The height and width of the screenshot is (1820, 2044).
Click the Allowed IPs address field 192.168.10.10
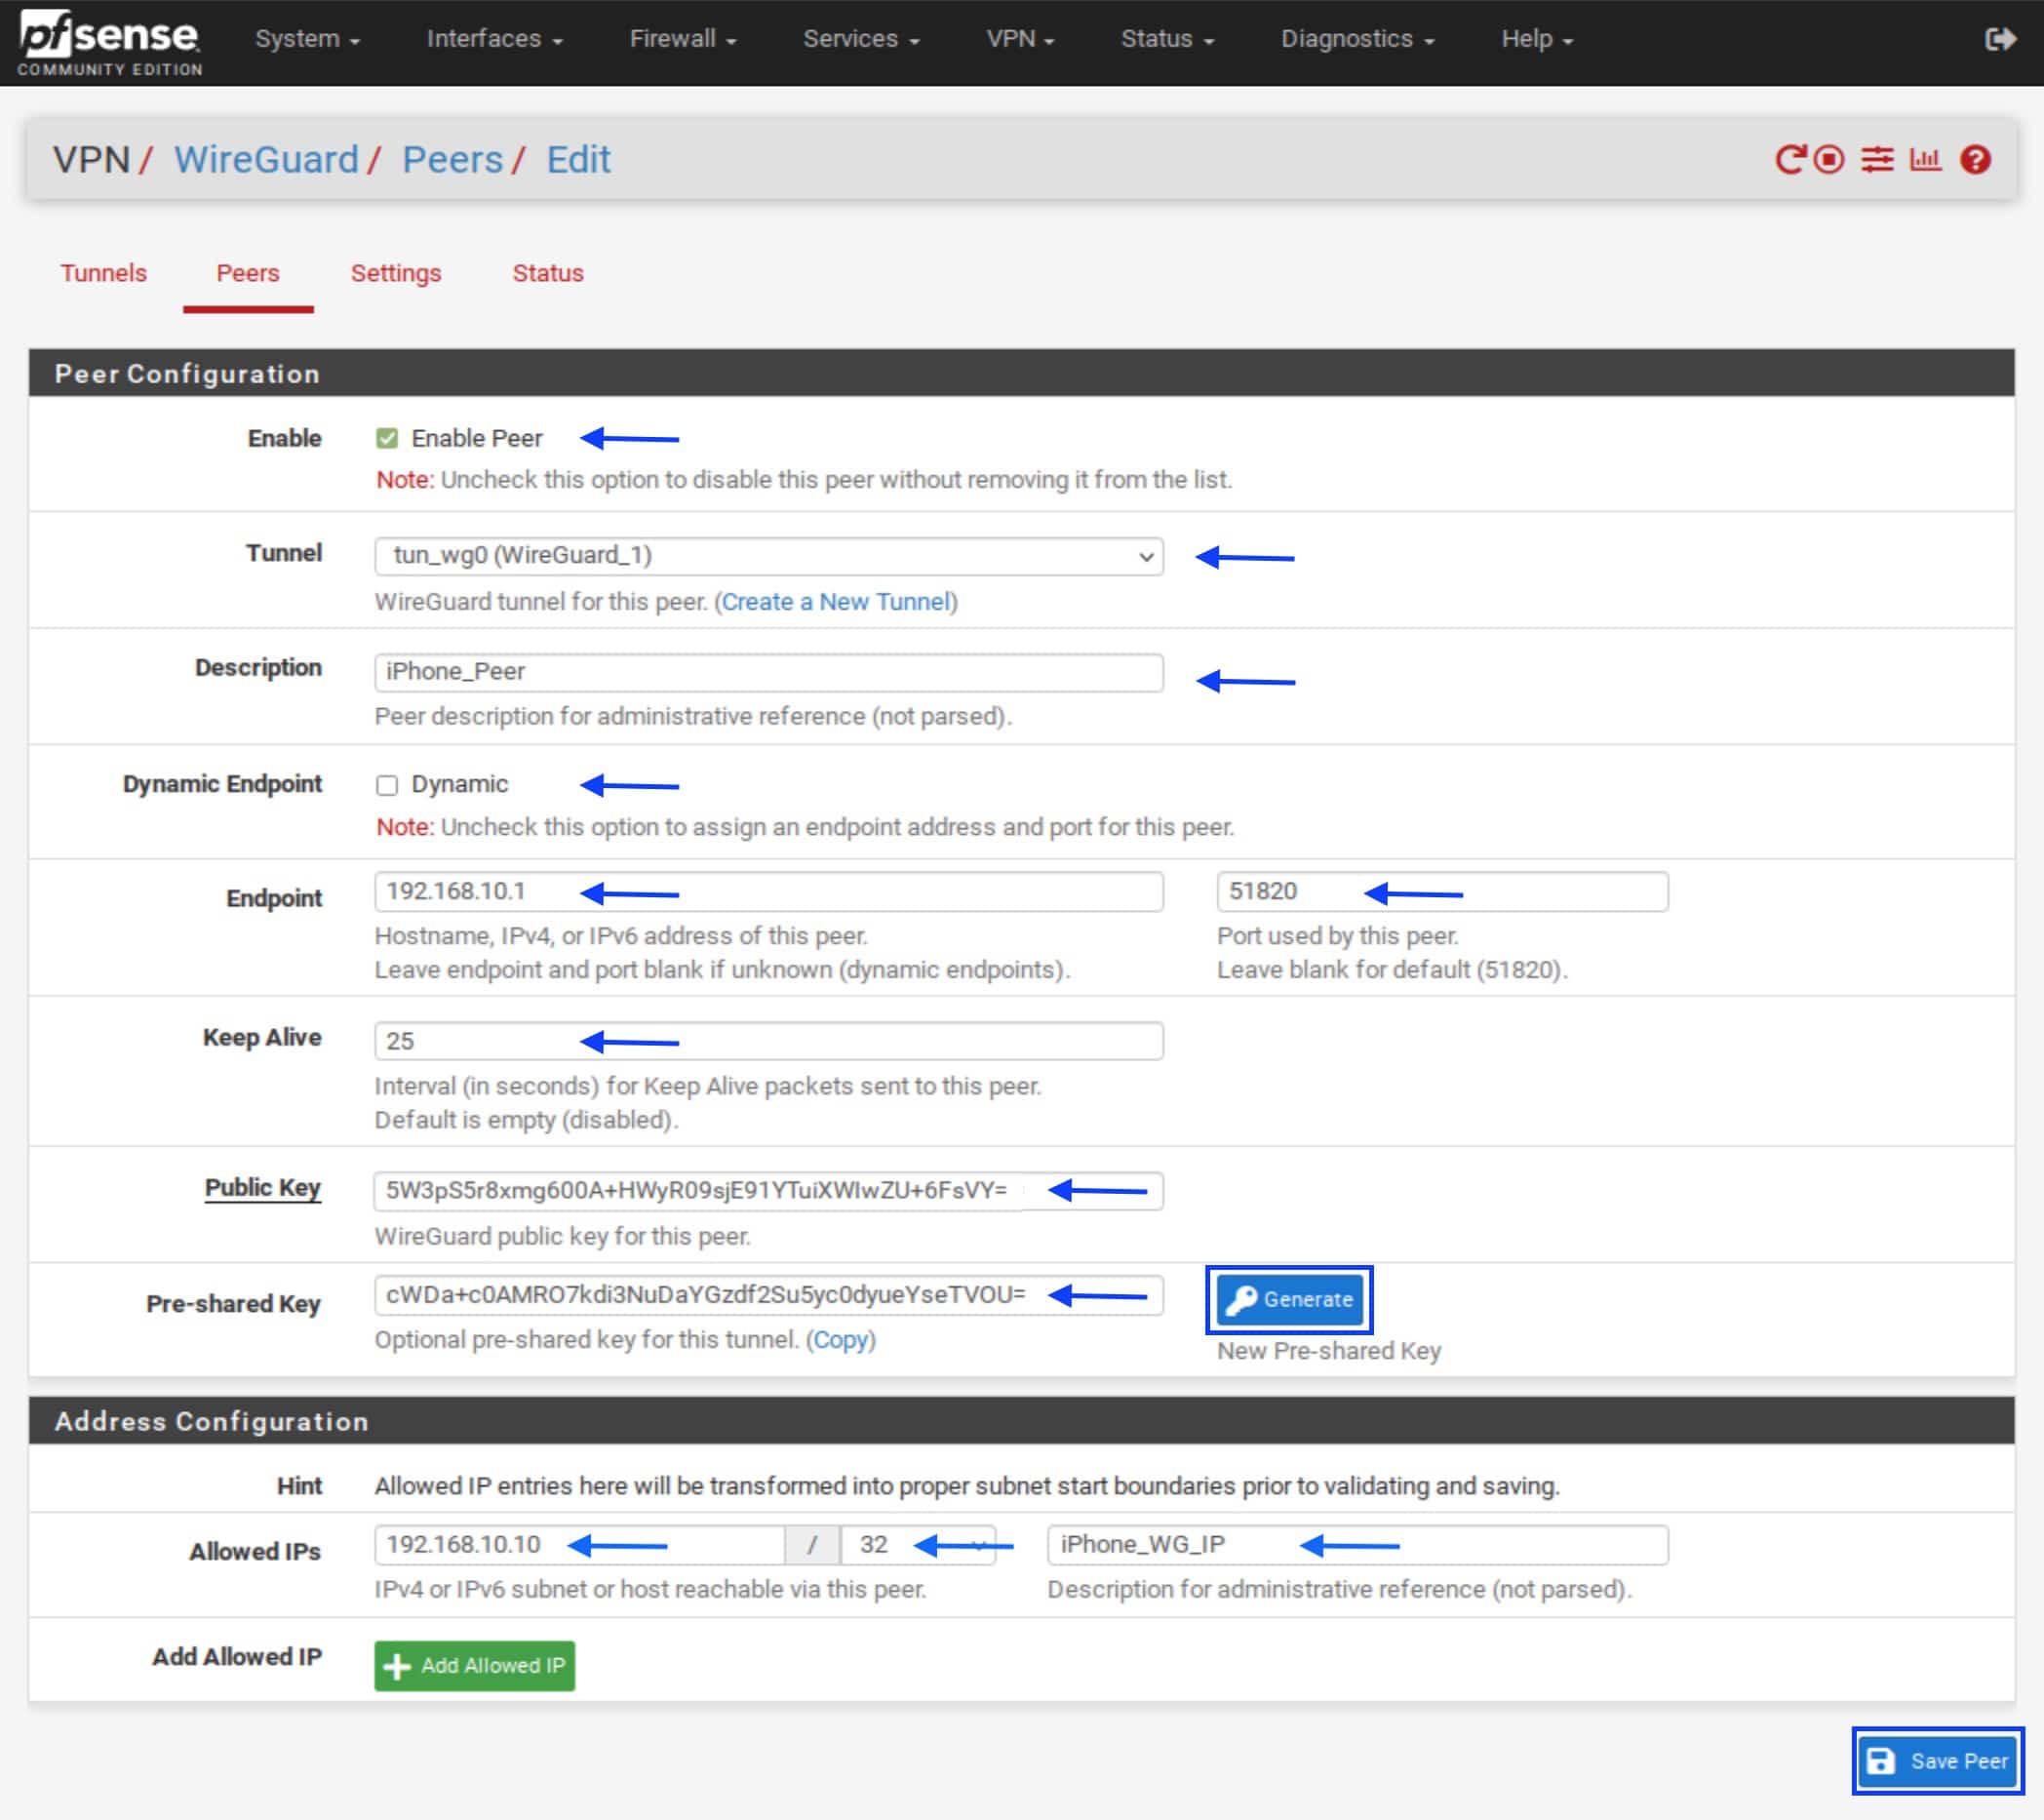click(580, 1545)
